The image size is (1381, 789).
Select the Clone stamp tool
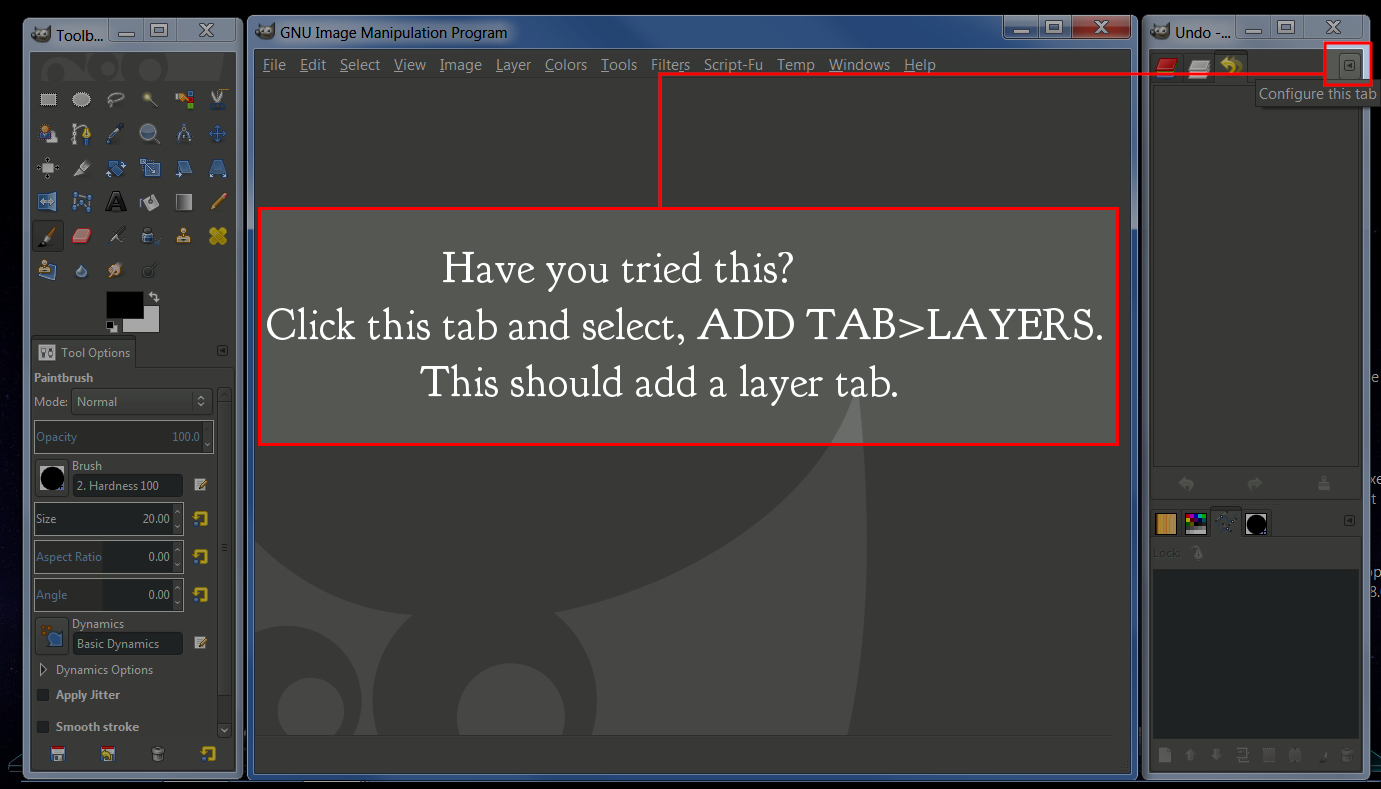(x=184, y=235)
